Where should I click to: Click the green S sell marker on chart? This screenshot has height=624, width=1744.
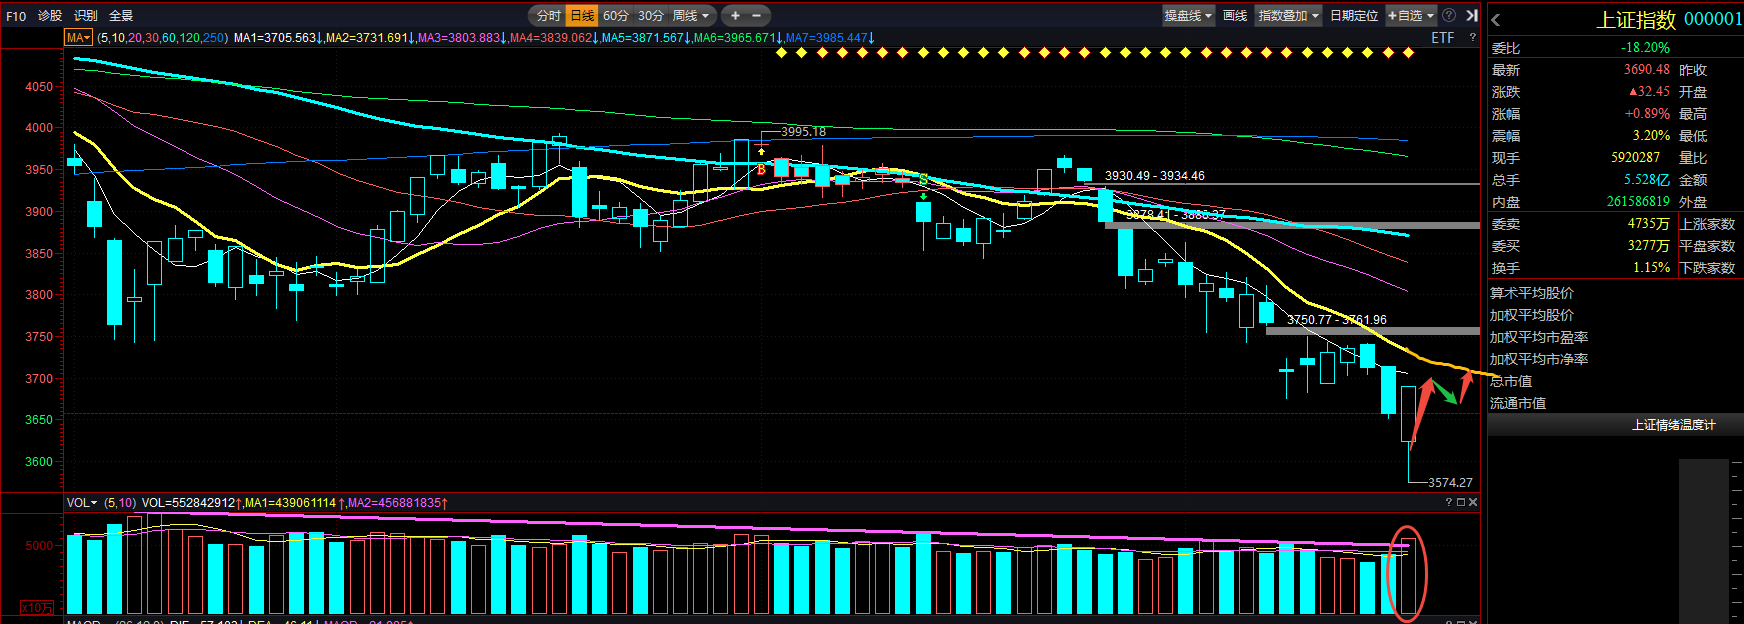point(923,180)
